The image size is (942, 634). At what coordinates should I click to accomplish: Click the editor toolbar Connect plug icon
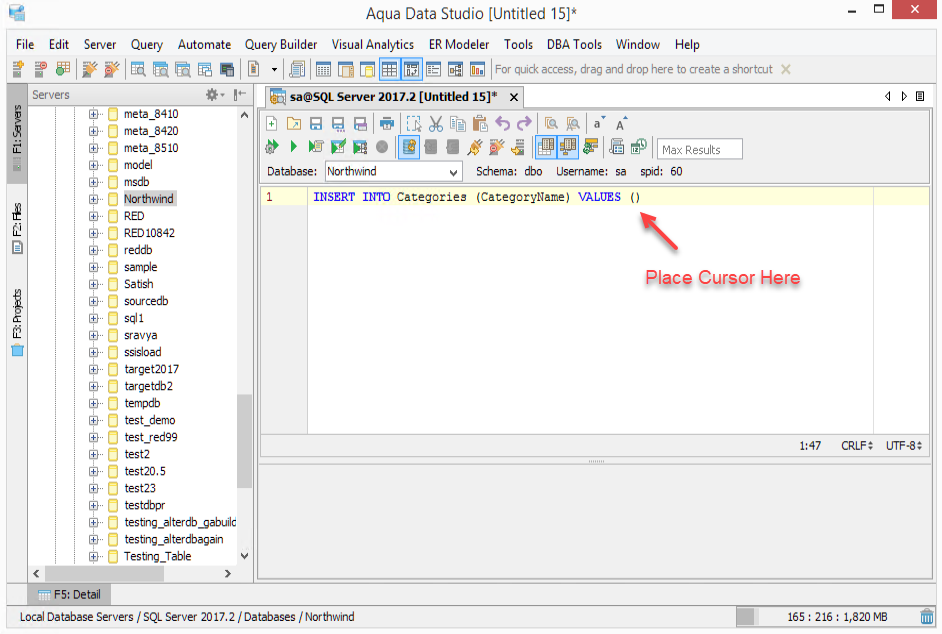coord(475,147)
